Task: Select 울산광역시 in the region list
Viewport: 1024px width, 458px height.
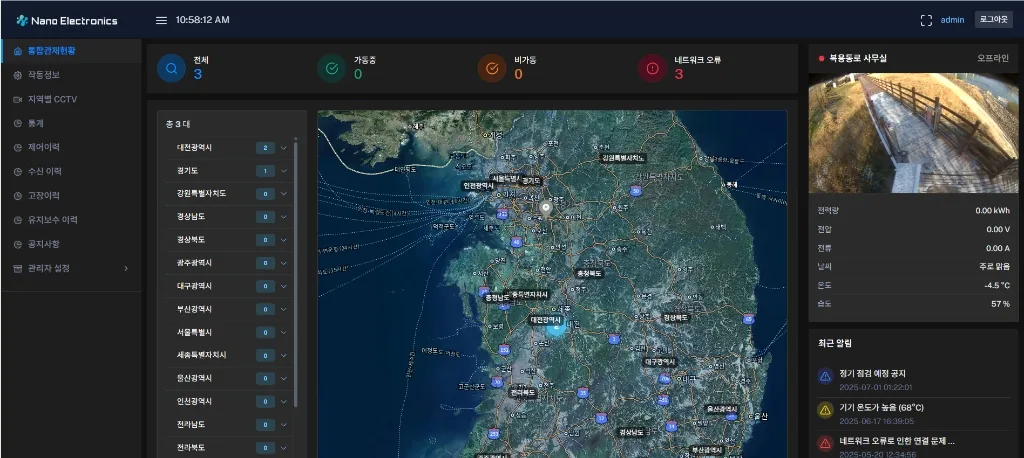Action: [229, 378]
